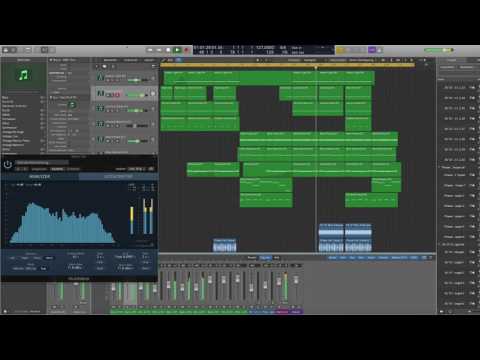Click the green music note library icon
Image resolution: width=480 pixels, height=360 pixels.
(x=23, y=75)
